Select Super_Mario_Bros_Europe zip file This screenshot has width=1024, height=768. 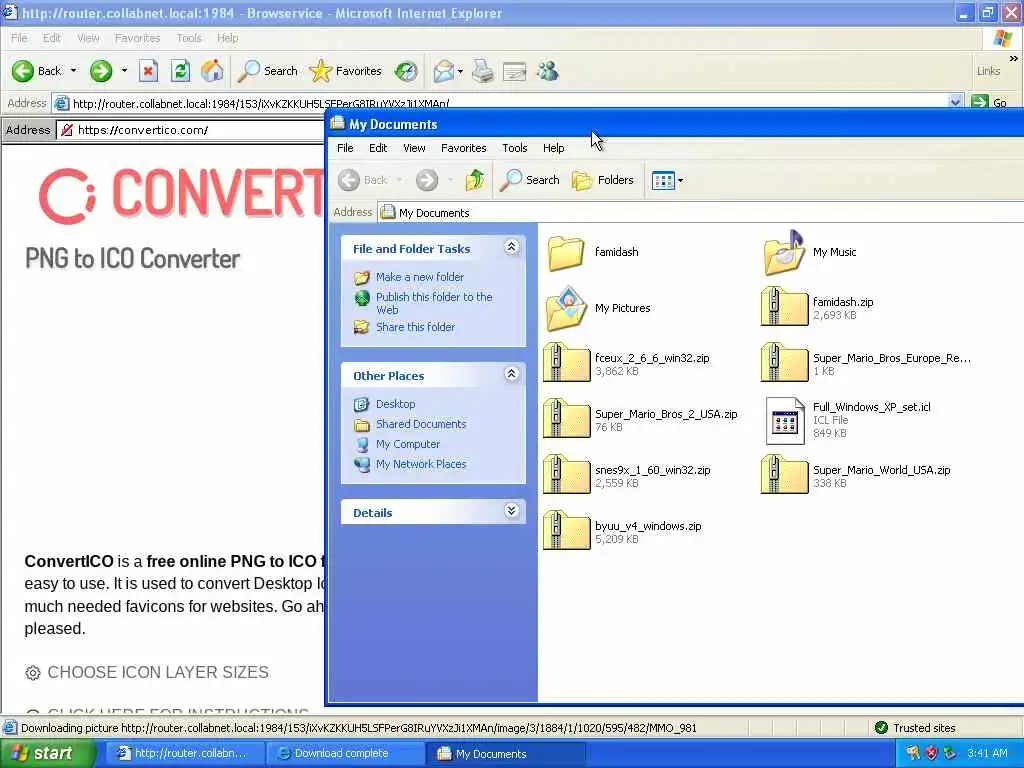pyautogui.click(x=867, y=364)
